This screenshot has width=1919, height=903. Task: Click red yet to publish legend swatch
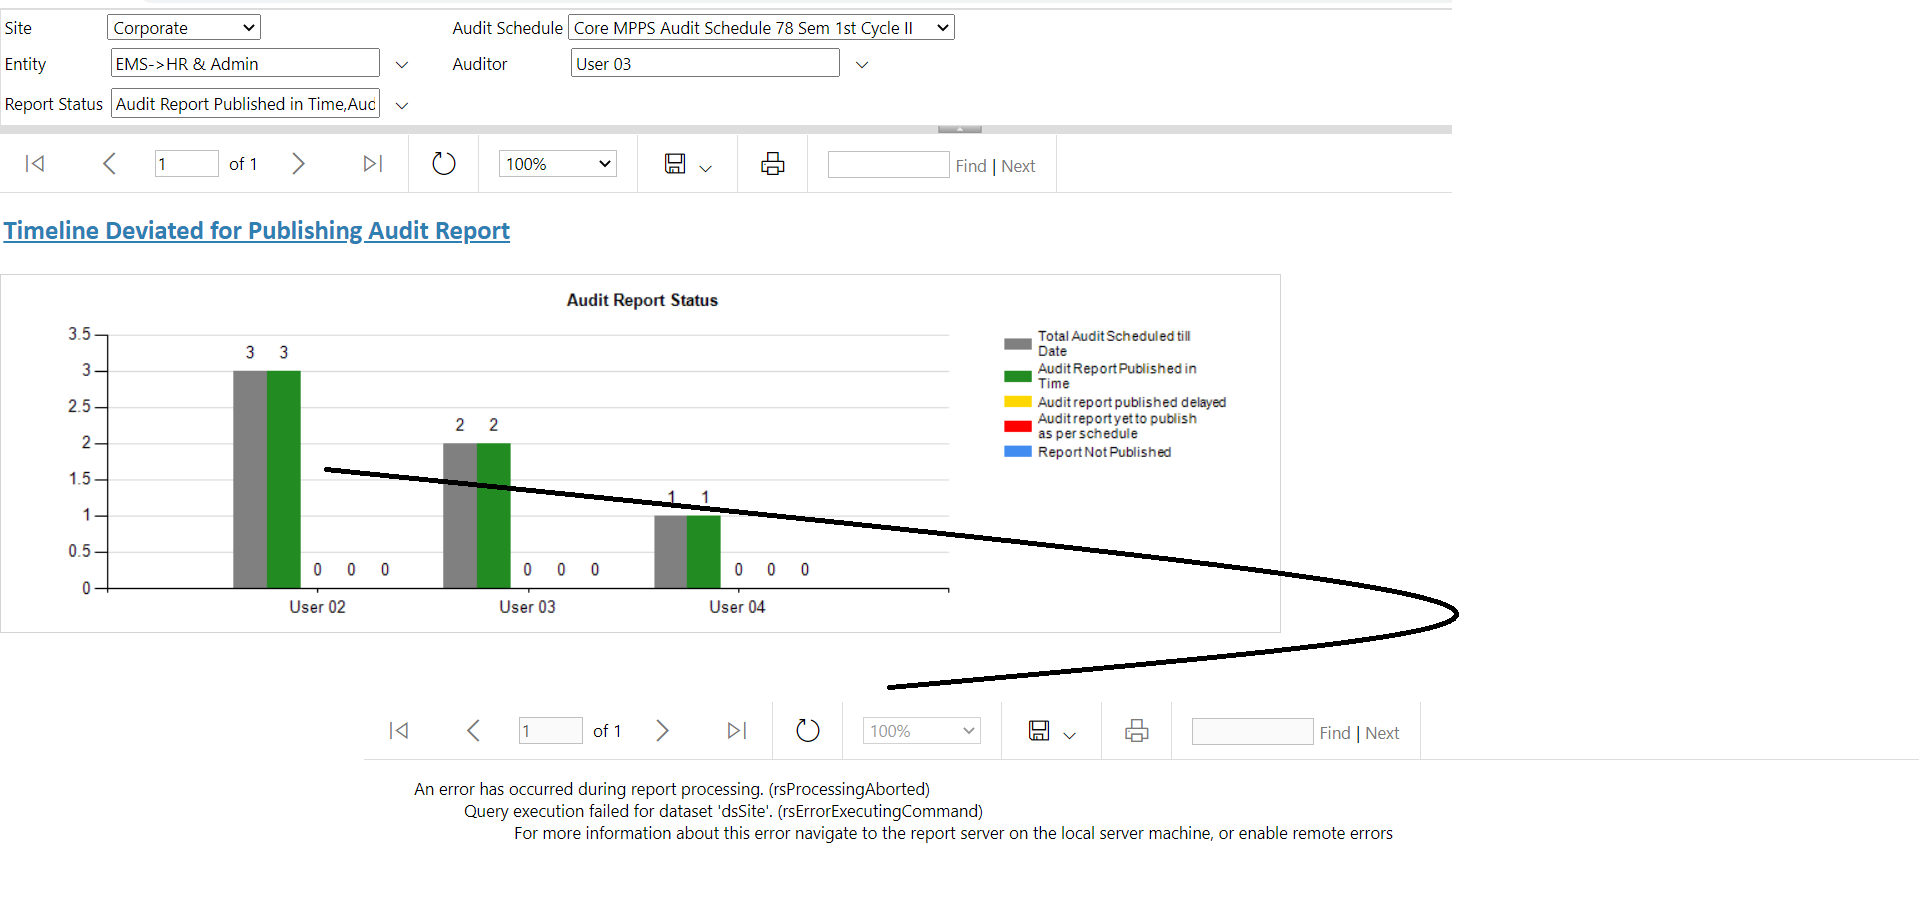click(1018, 426)
